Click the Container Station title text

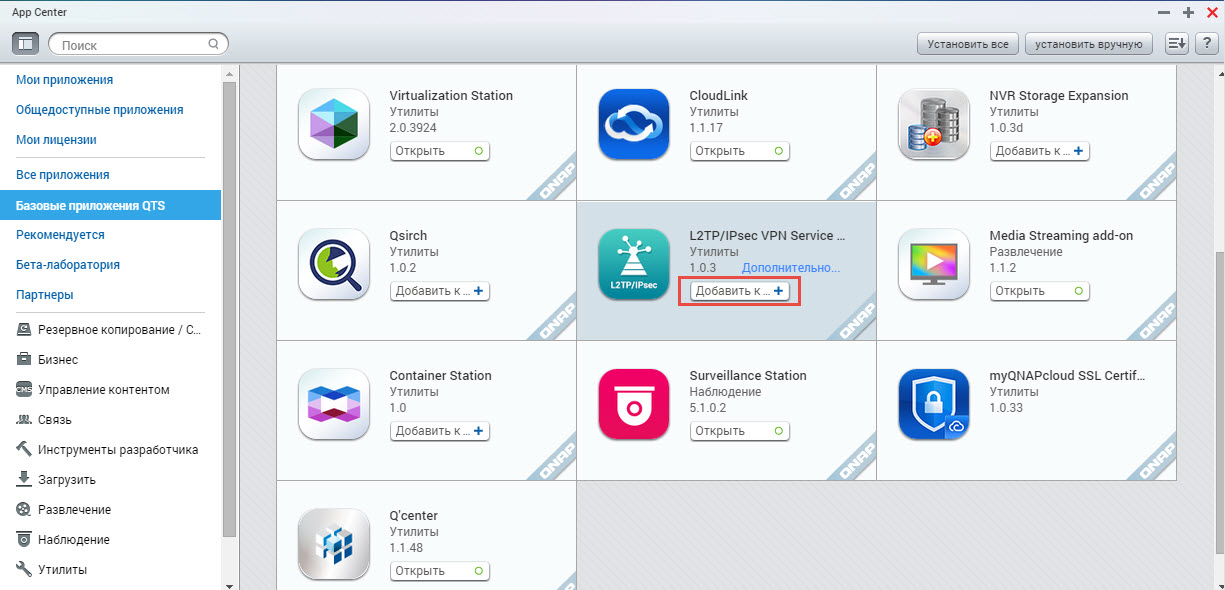[440, 376]
